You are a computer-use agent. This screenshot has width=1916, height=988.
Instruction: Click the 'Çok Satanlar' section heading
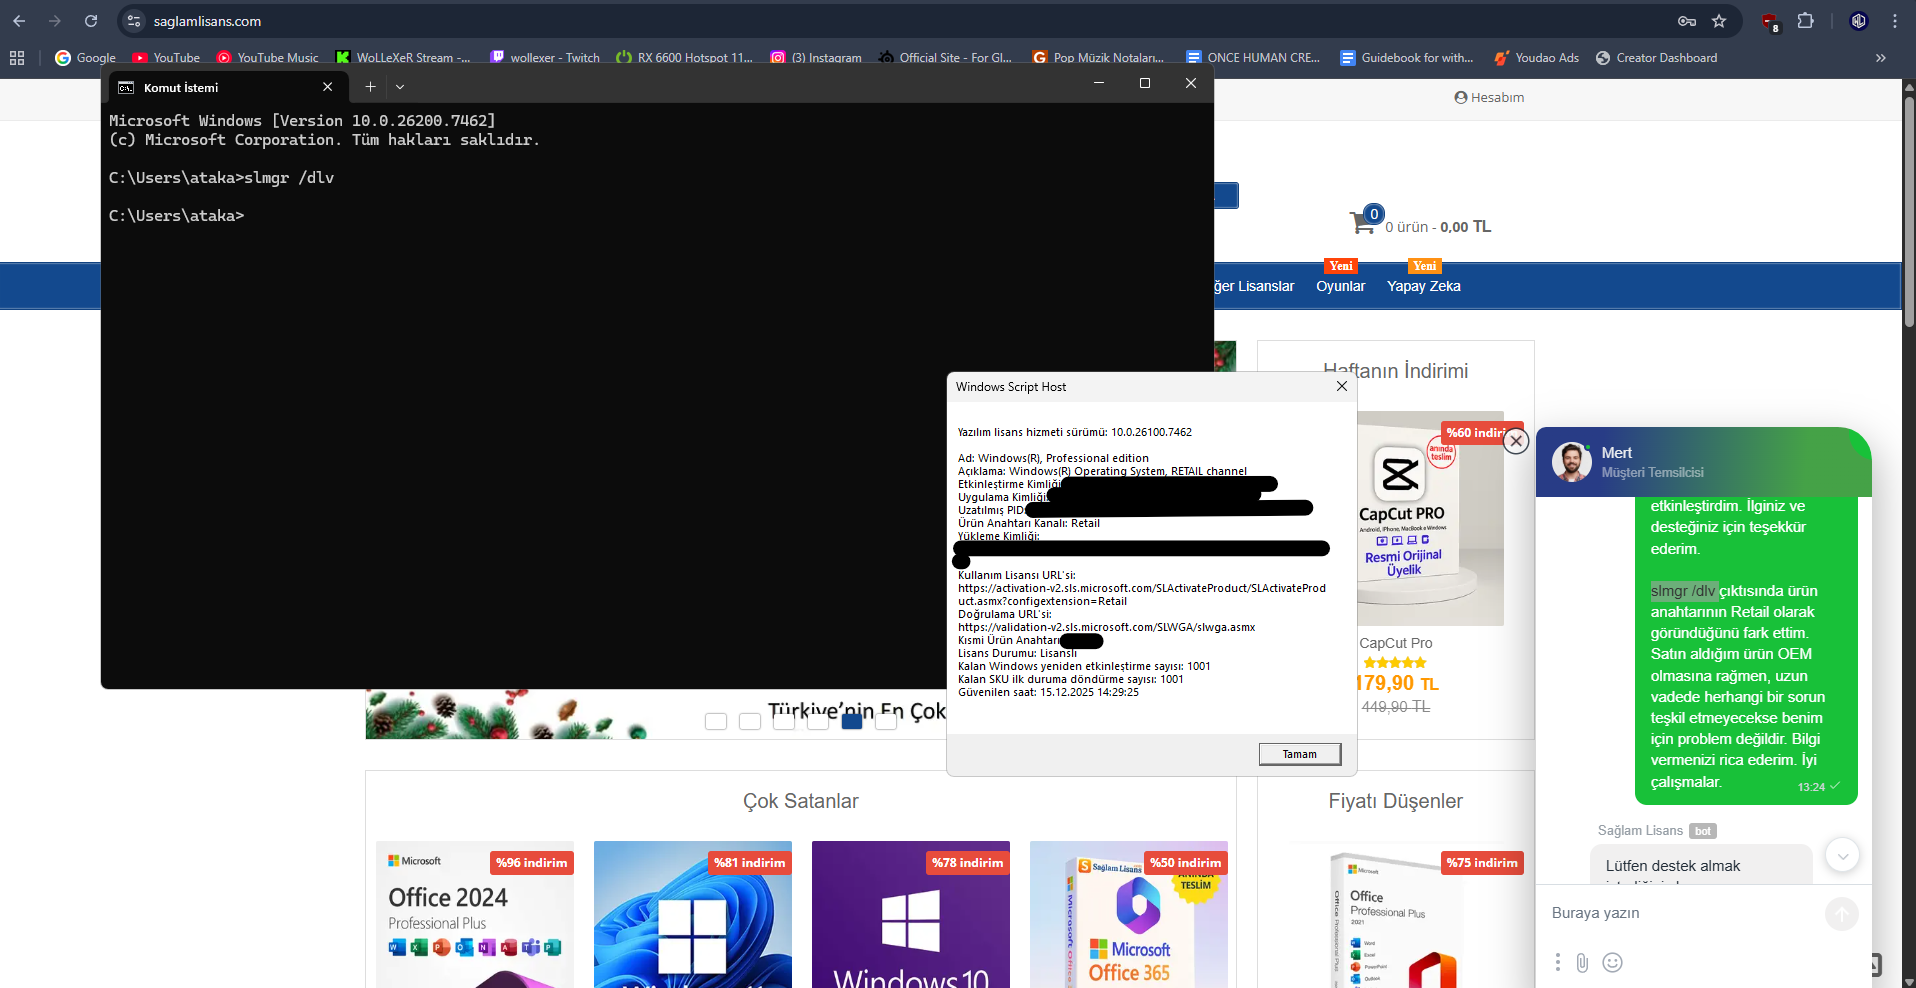click(x=800, y=801)
